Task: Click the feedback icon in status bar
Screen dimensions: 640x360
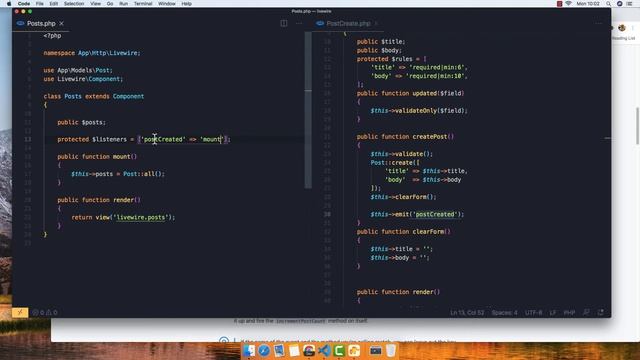Action: pos(586,313)
